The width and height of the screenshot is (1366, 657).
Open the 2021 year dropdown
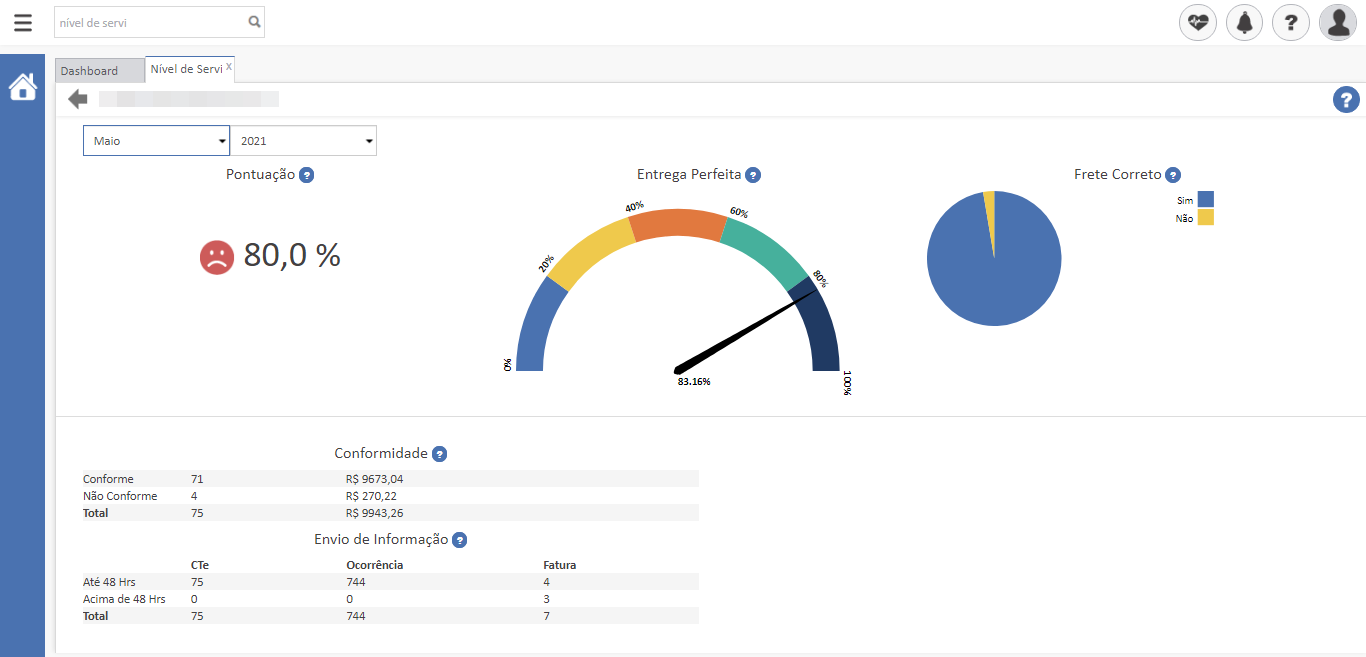pos(303,141)
